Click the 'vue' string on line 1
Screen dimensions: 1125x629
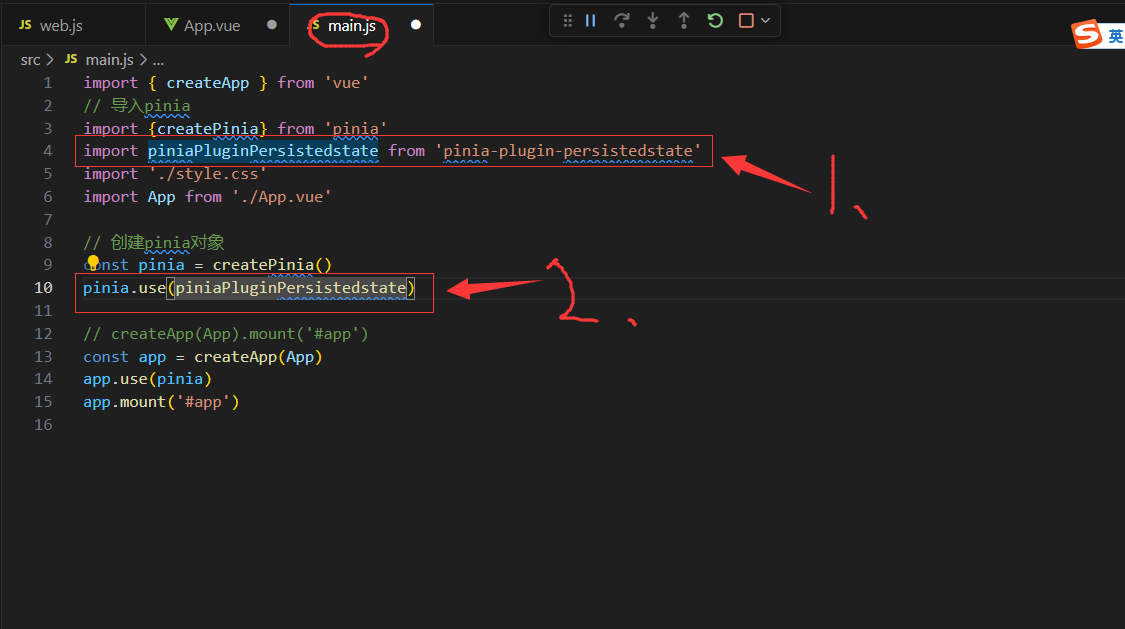coord(346,83)
